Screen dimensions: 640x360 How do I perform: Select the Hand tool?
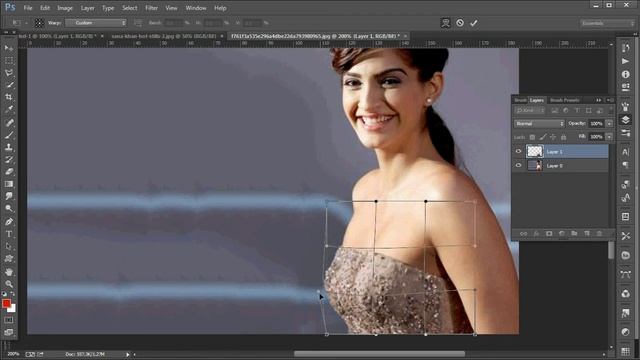(9, 272)
